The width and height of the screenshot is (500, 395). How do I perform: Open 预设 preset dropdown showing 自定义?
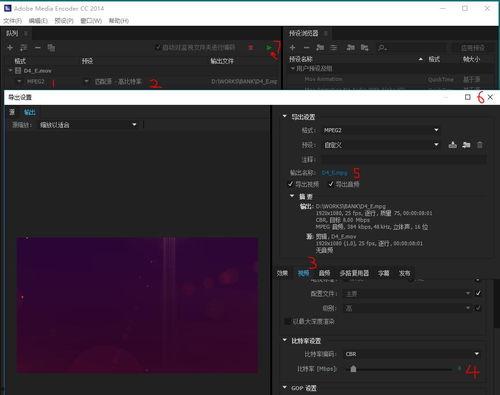[x=380, y=145]
